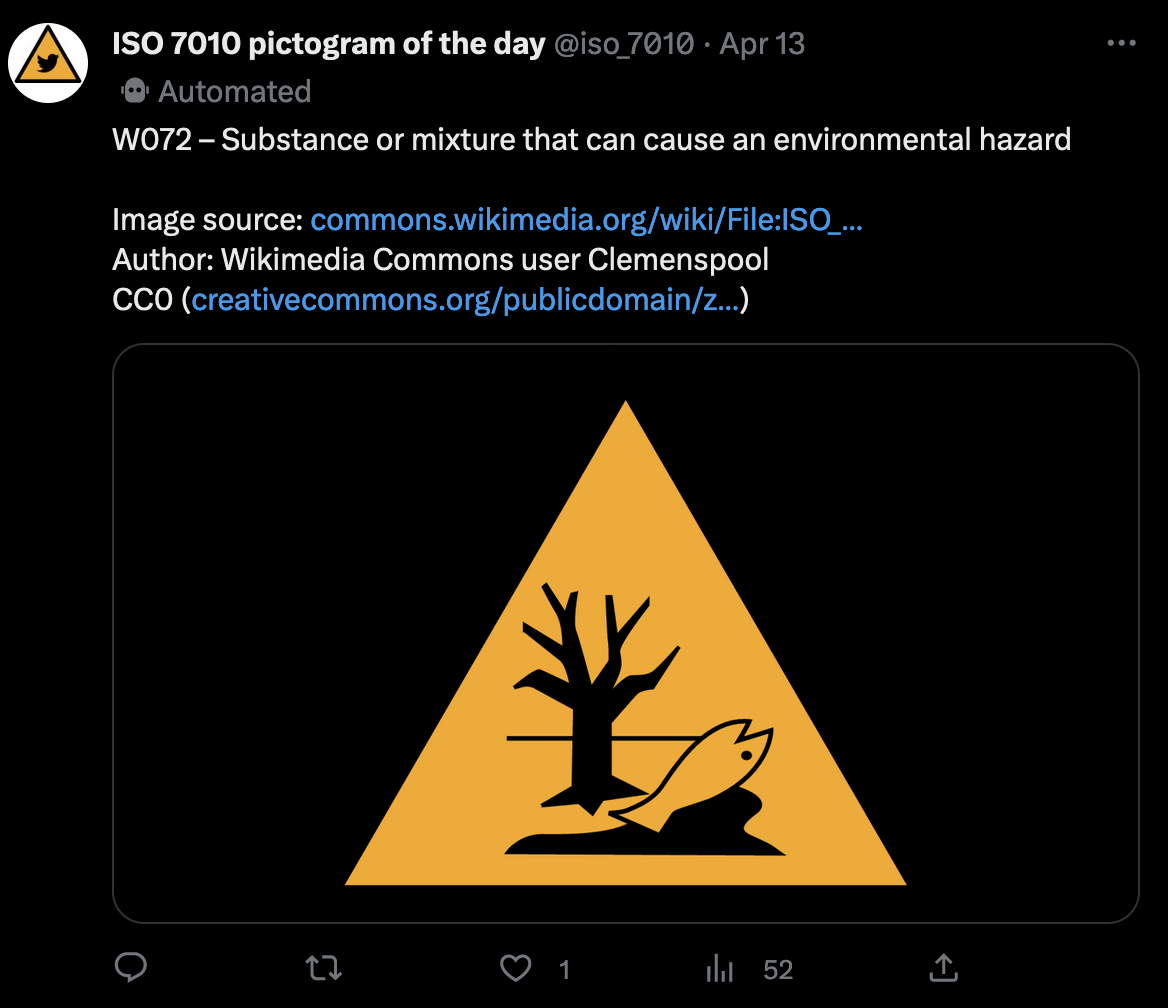The height and width of the screenshot is (1008, 1168).
Task: Click the view count 52
Action: coord(778,969)
